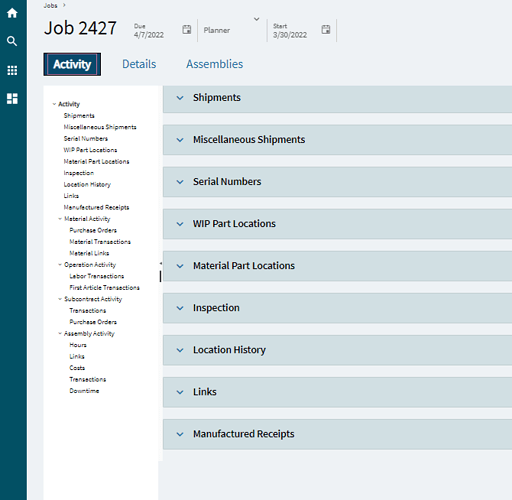The image size is (512, 500).
Task: Select Labor Transactions in the tree
Action: 97,276
